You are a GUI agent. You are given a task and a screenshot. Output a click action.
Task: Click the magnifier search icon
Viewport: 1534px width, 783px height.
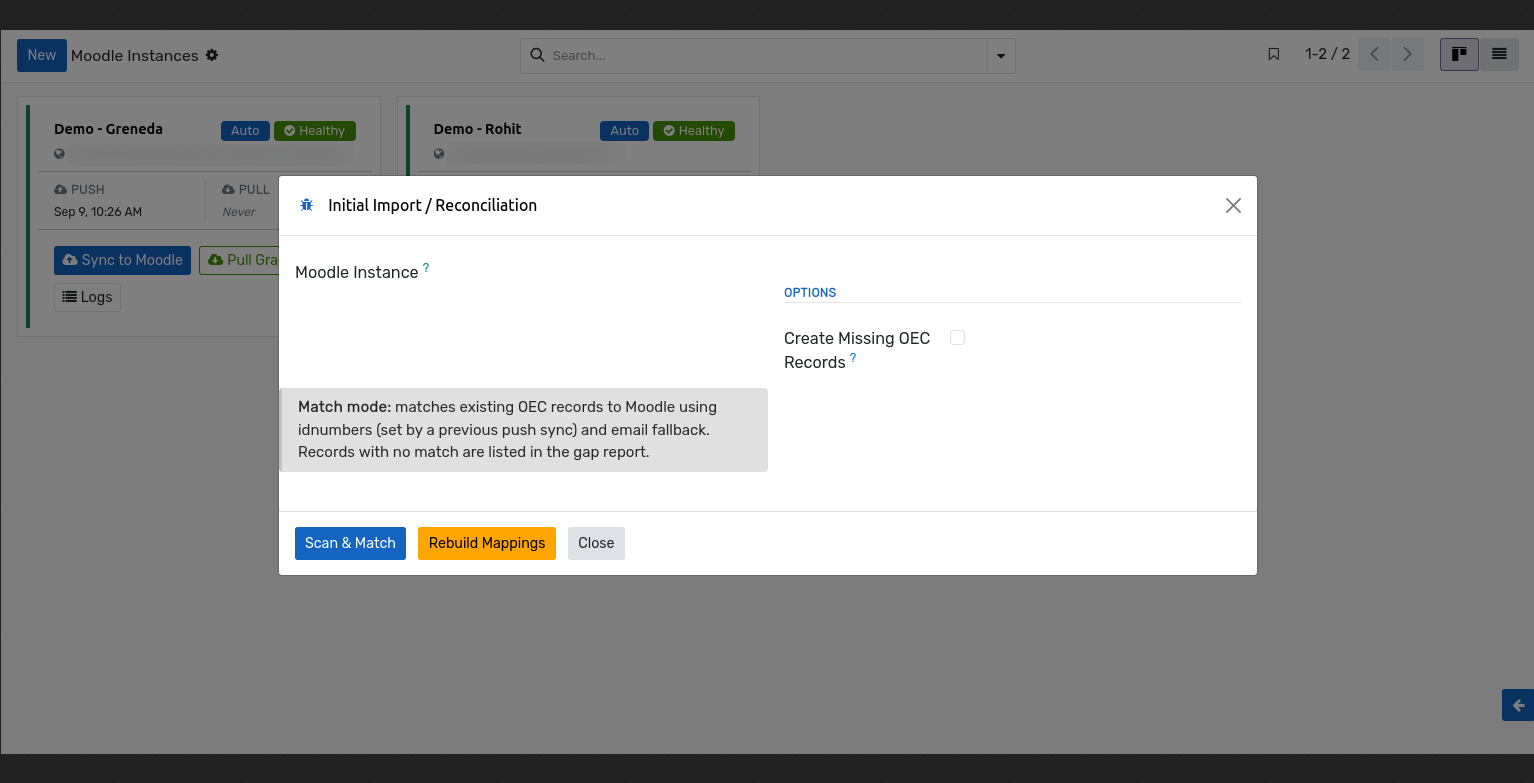click(537, 55)
